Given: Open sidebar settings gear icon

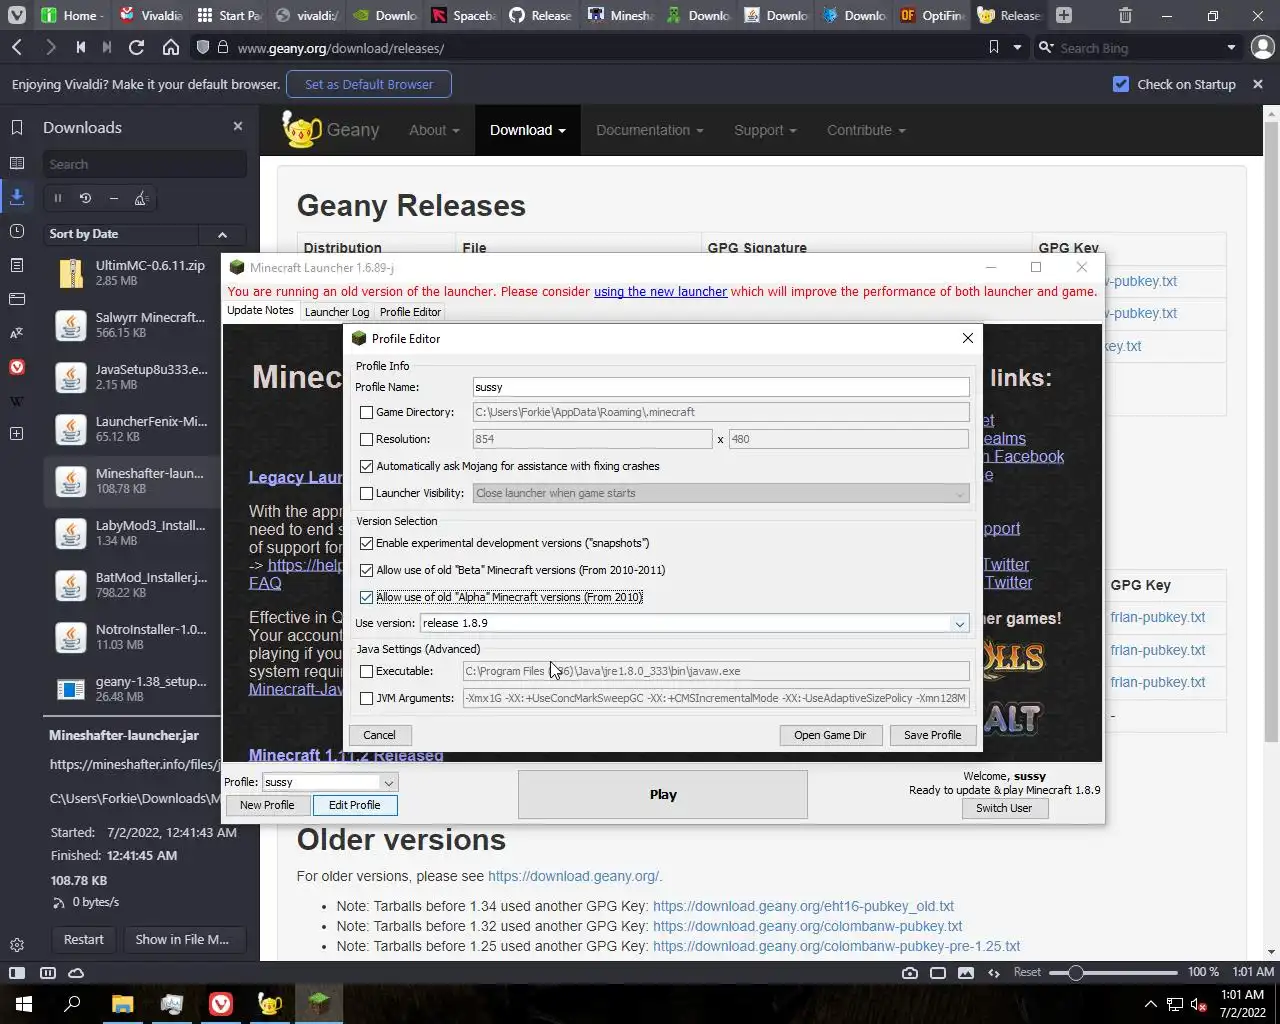Looking at the screenshot, I should [x=17, y=945].
